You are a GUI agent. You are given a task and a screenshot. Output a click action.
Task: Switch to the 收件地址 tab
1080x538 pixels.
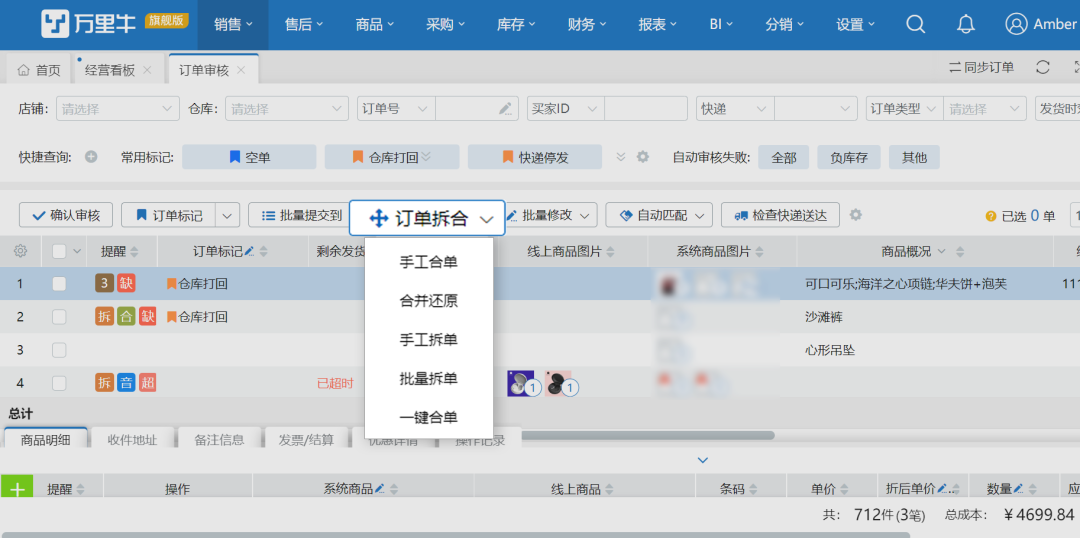pos(132,439)
